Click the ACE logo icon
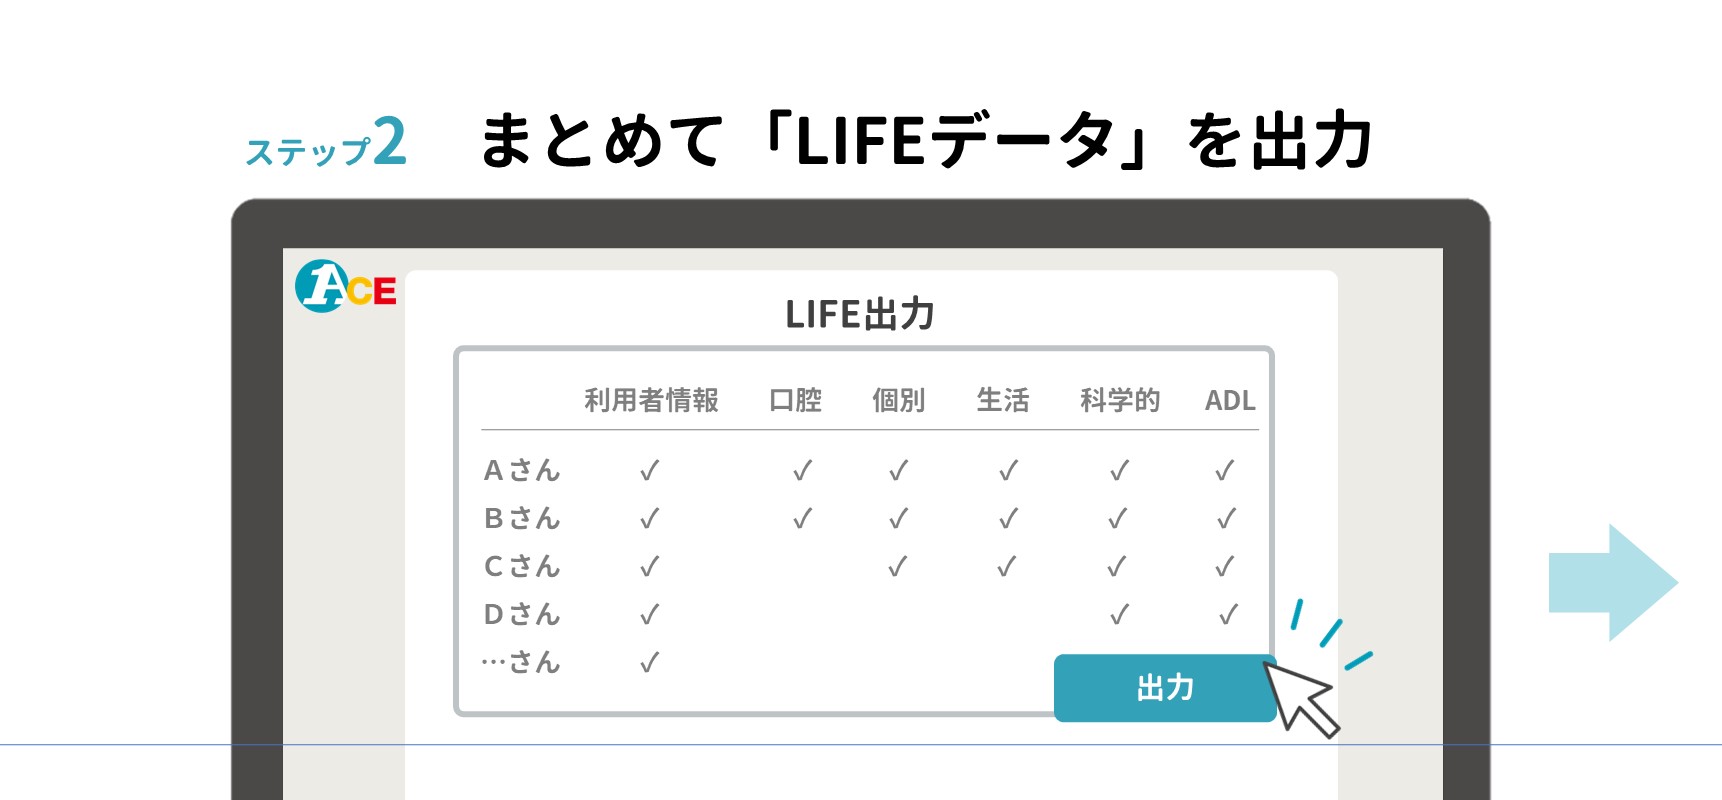The height and width of the screenshot is (800, 1722). coord(346,287)
